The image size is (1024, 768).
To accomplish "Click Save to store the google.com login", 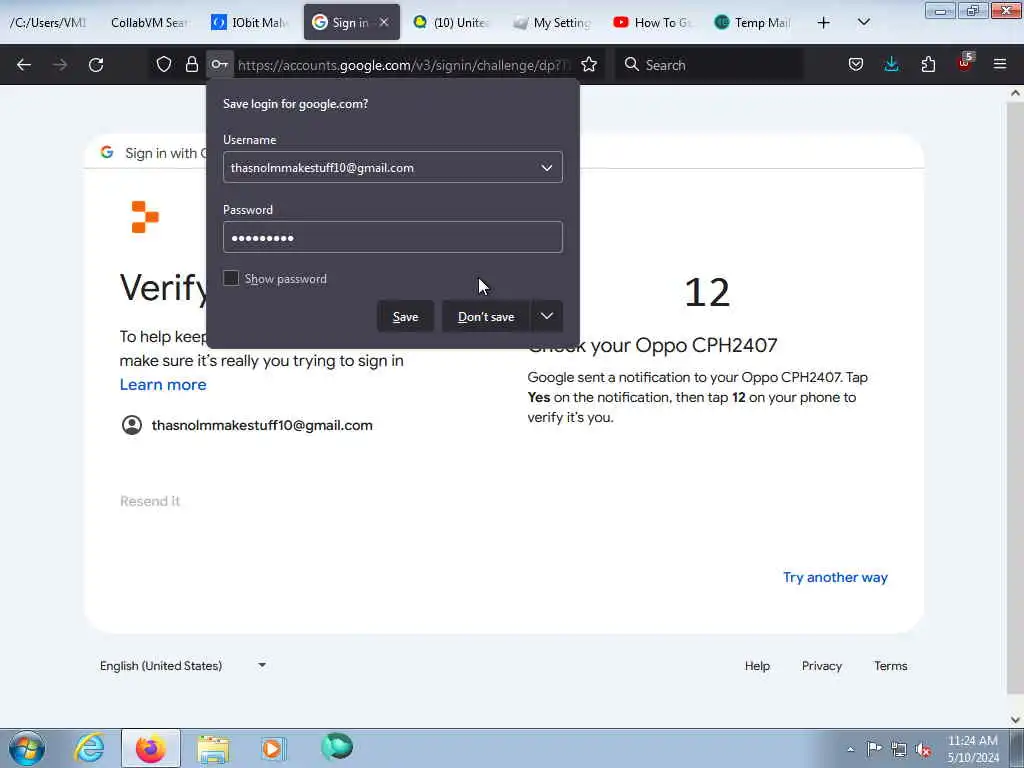I will click(406, 317).
